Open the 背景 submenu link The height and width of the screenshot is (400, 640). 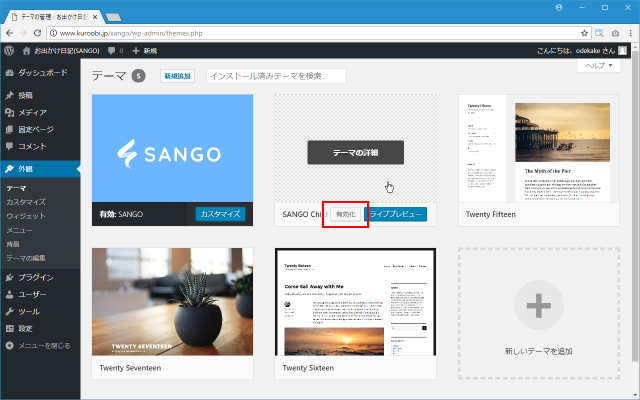click(x=13, y=244)
